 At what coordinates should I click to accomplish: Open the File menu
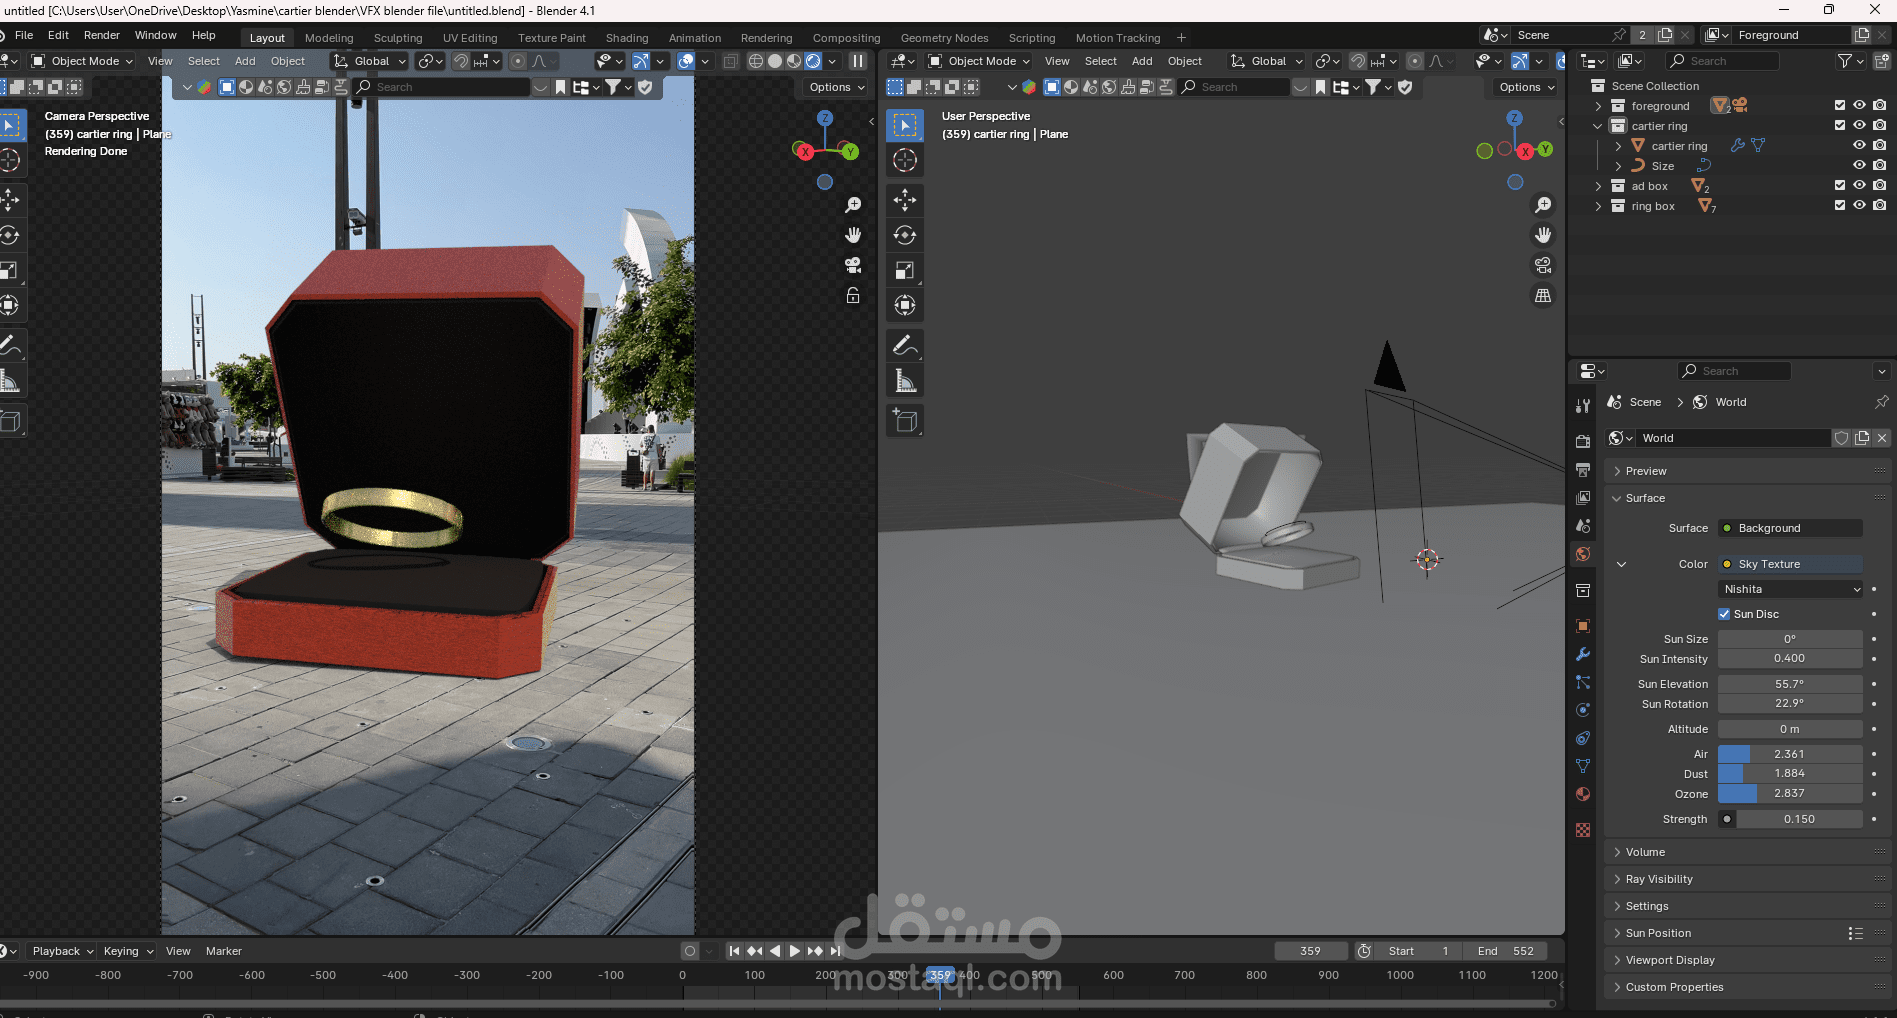click(24, 35)
